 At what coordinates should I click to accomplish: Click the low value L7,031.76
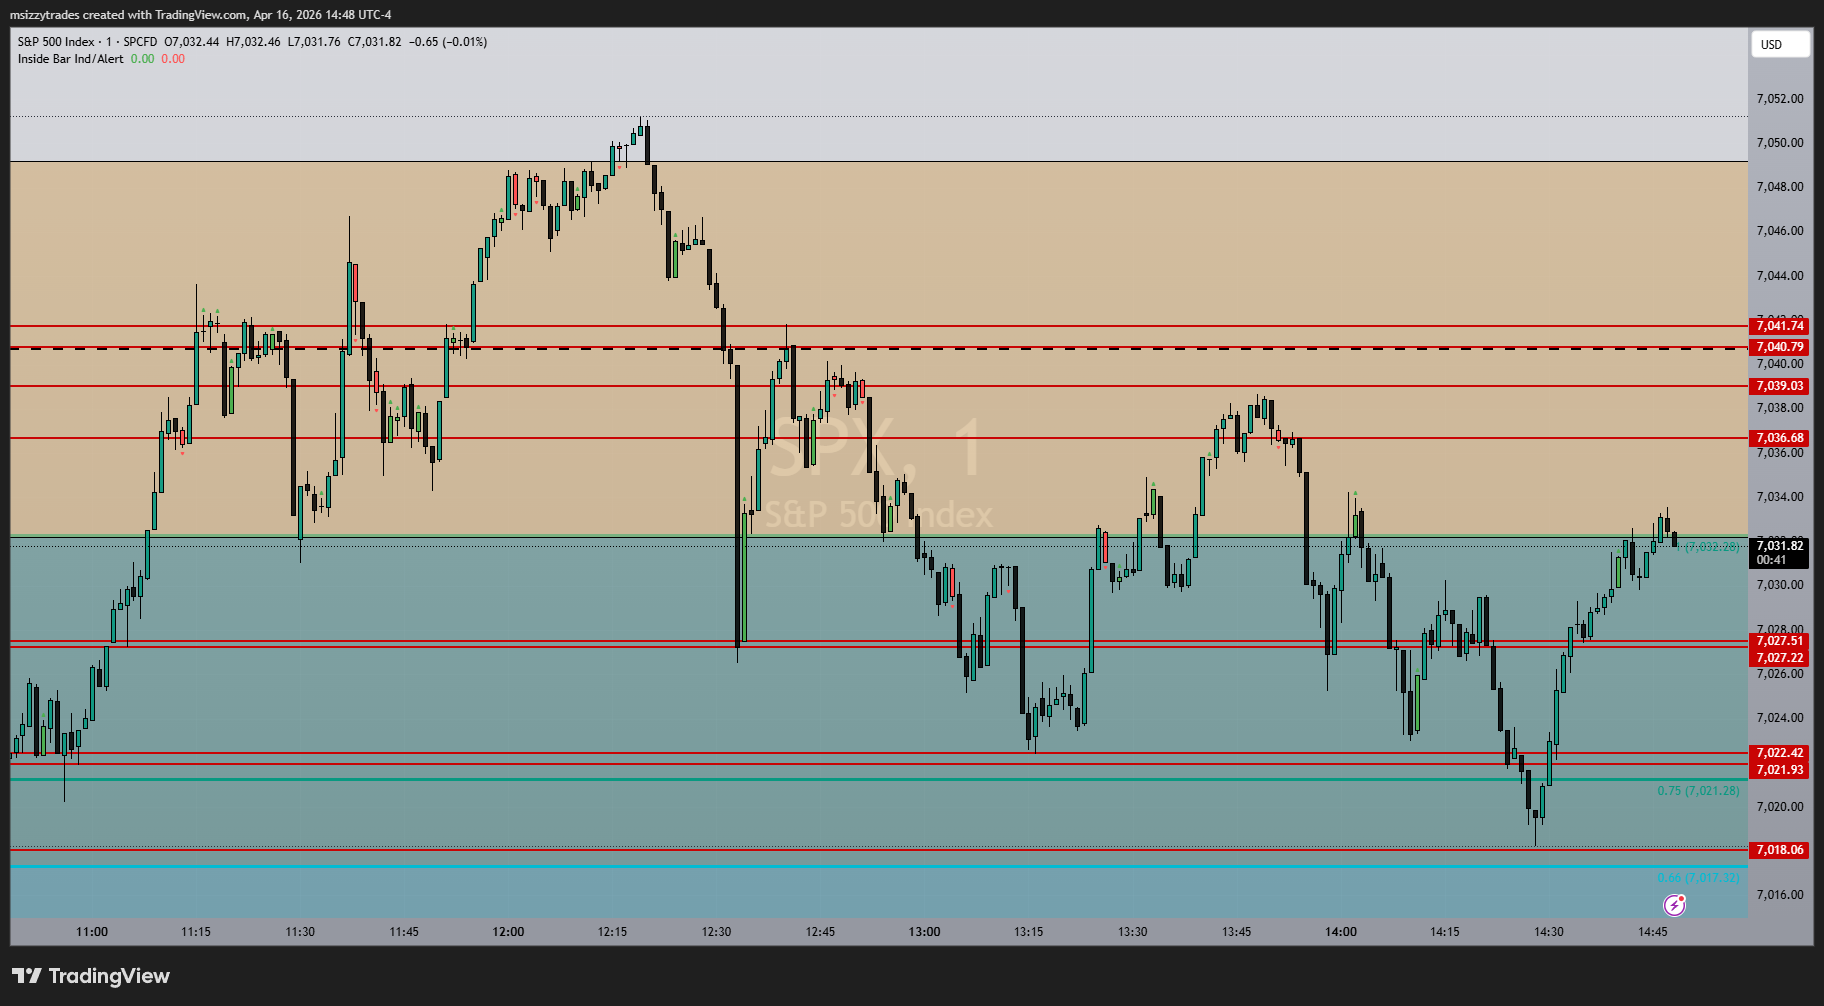(x=314, y=42)
